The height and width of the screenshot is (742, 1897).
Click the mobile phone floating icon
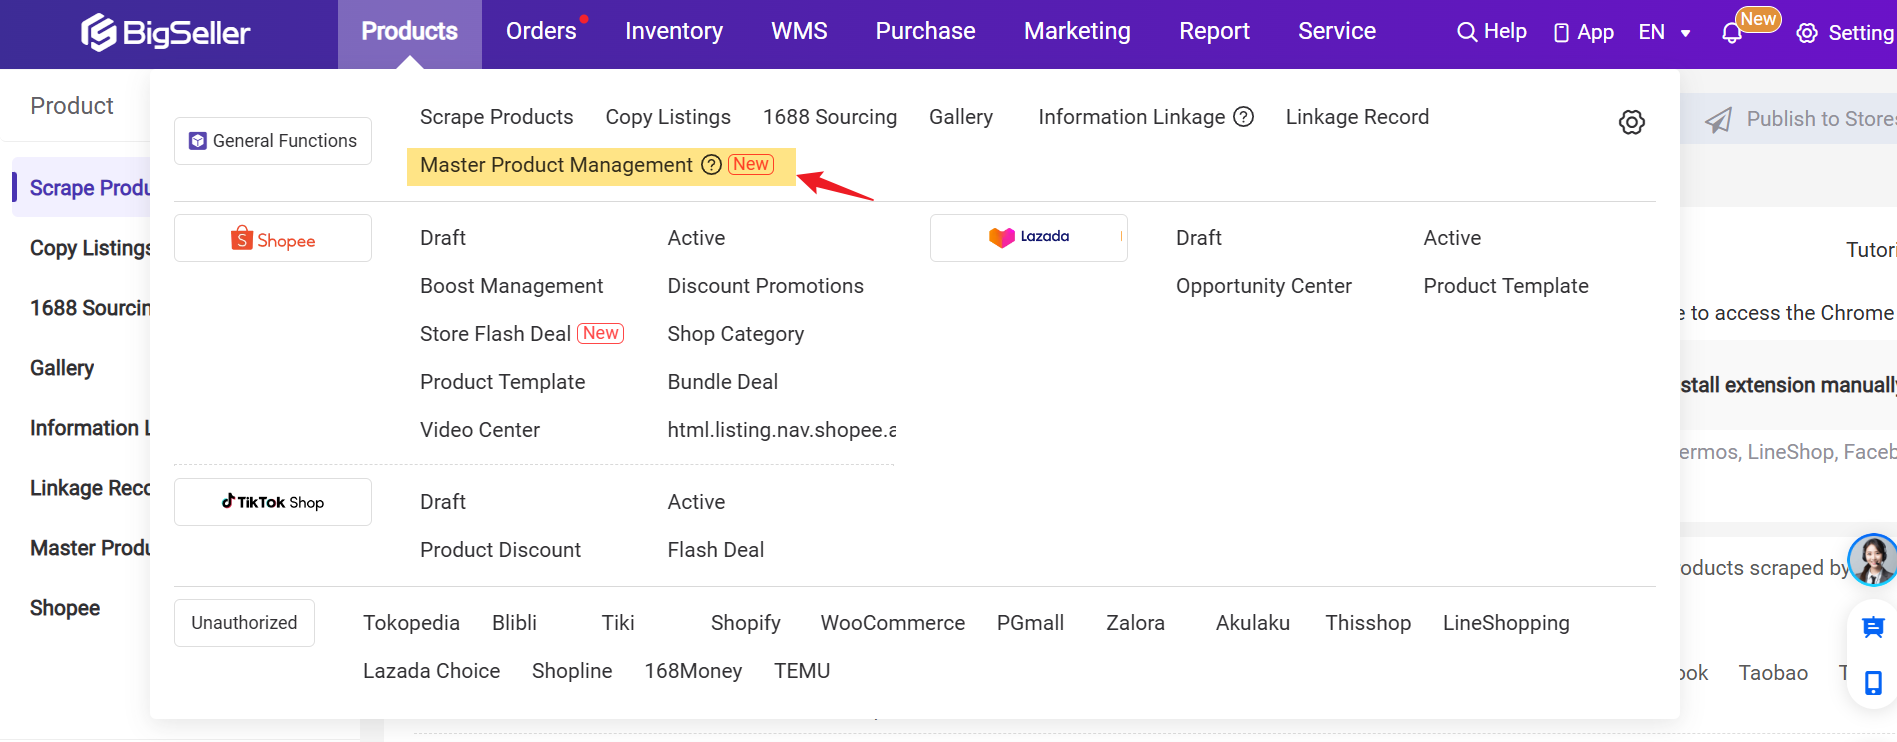click(1873, 683)
